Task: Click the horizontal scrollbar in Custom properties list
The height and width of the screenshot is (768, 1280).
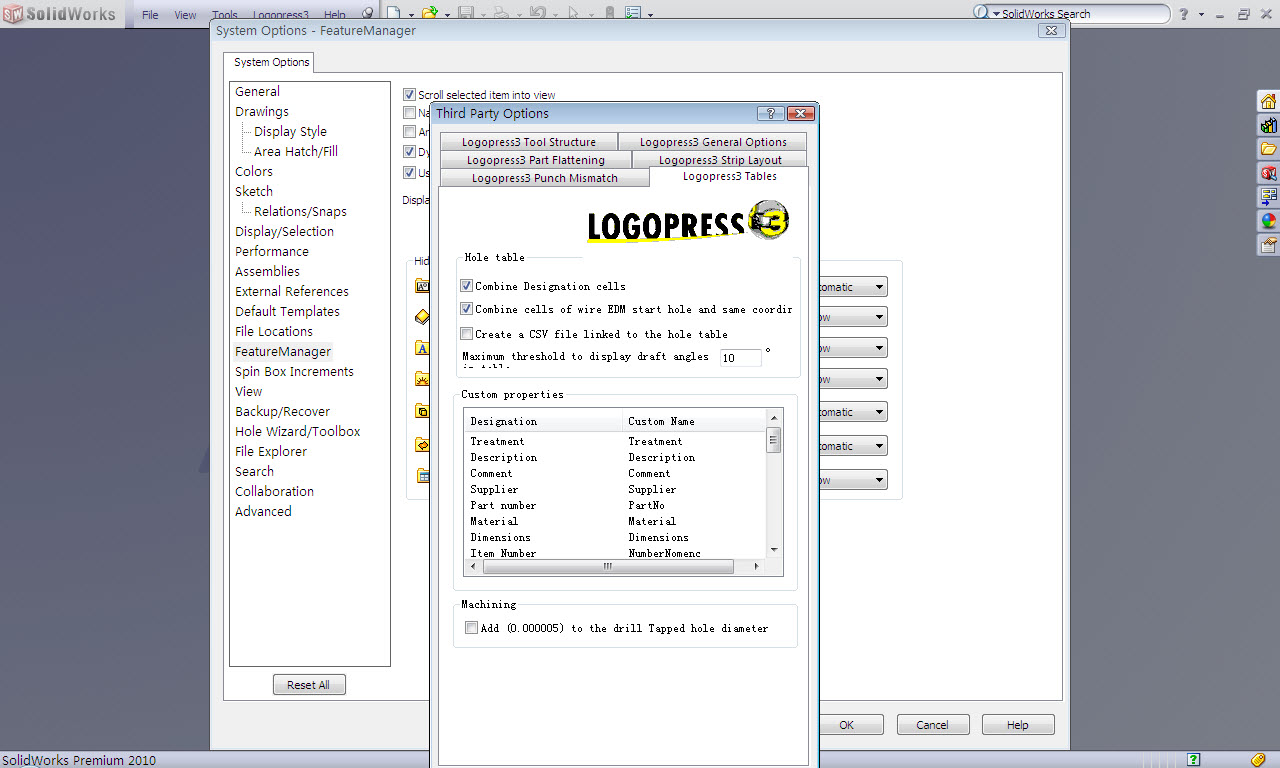Action: point(608,566)
